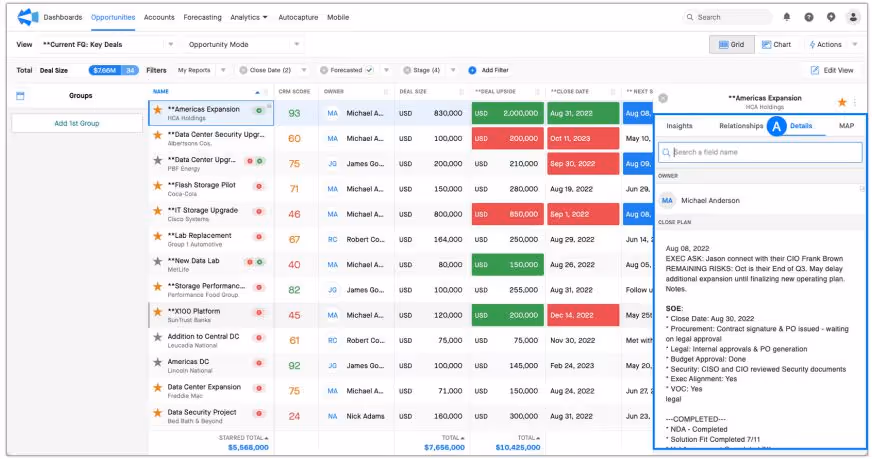This screenshot has width=872, height=459.
Task: Click the Clari logo in the top bar
Action: 27,17
